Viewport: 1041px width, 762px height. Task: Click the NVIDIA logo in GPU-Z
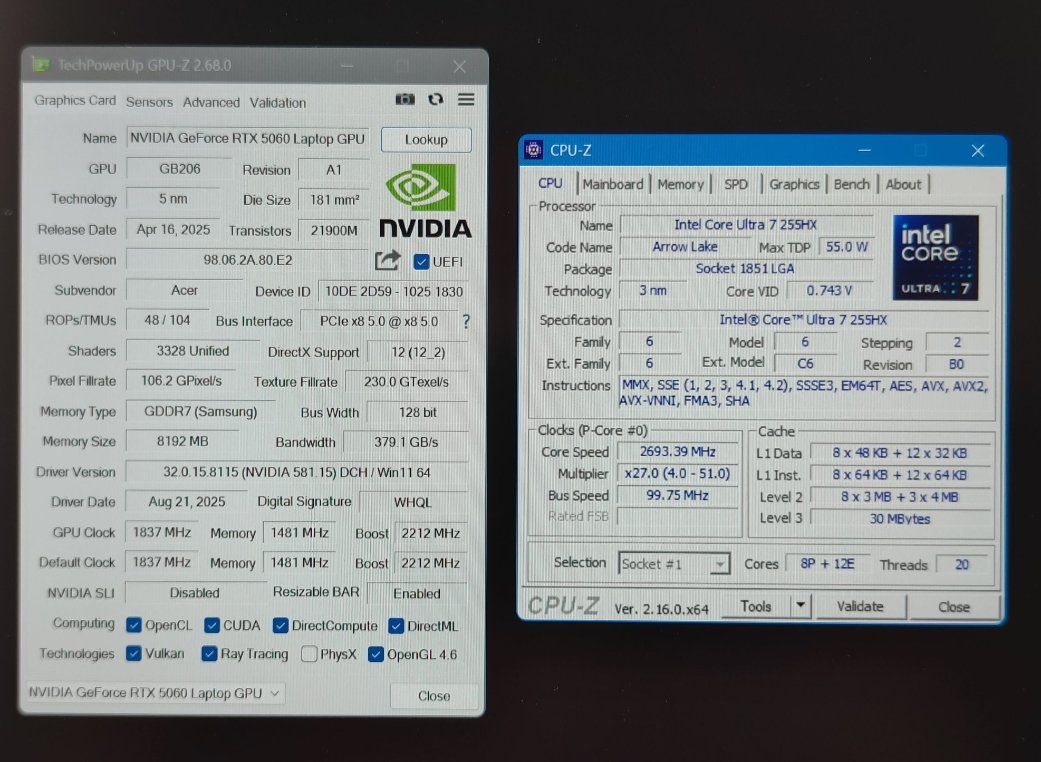click(x=425, y=200)
